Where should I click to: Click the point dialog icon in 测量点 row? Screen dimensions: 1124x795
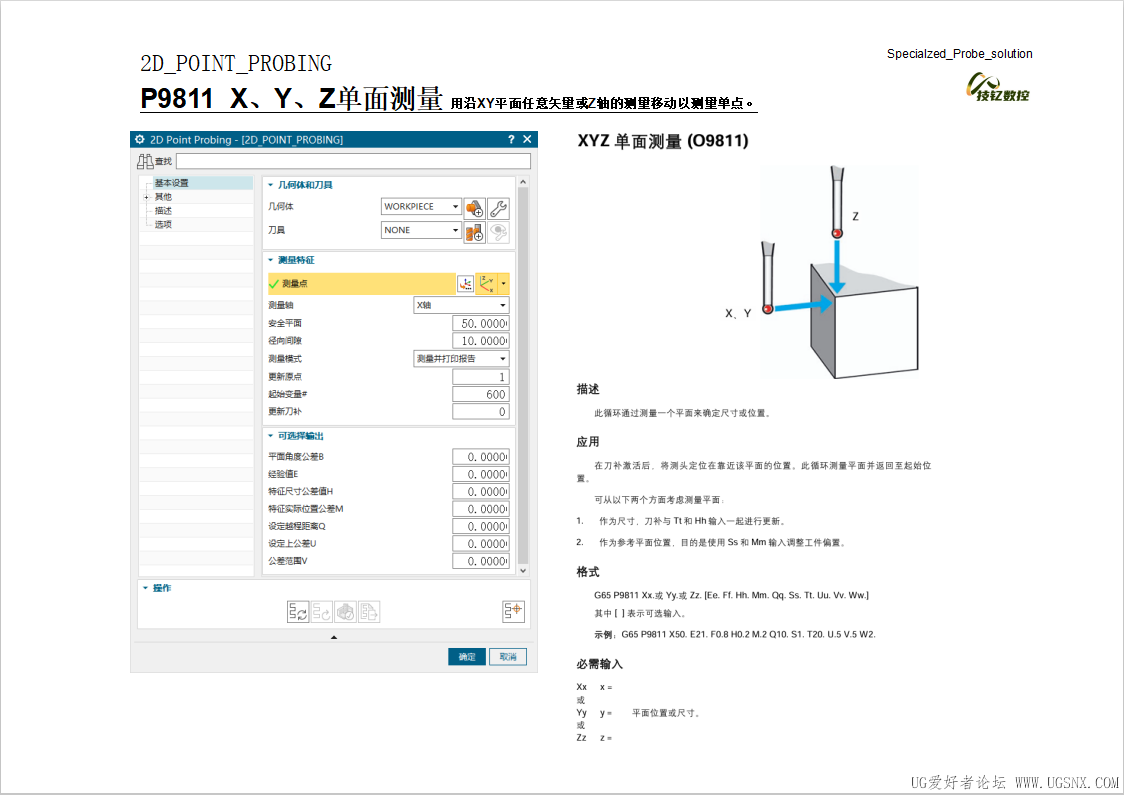tap(465, 284)
